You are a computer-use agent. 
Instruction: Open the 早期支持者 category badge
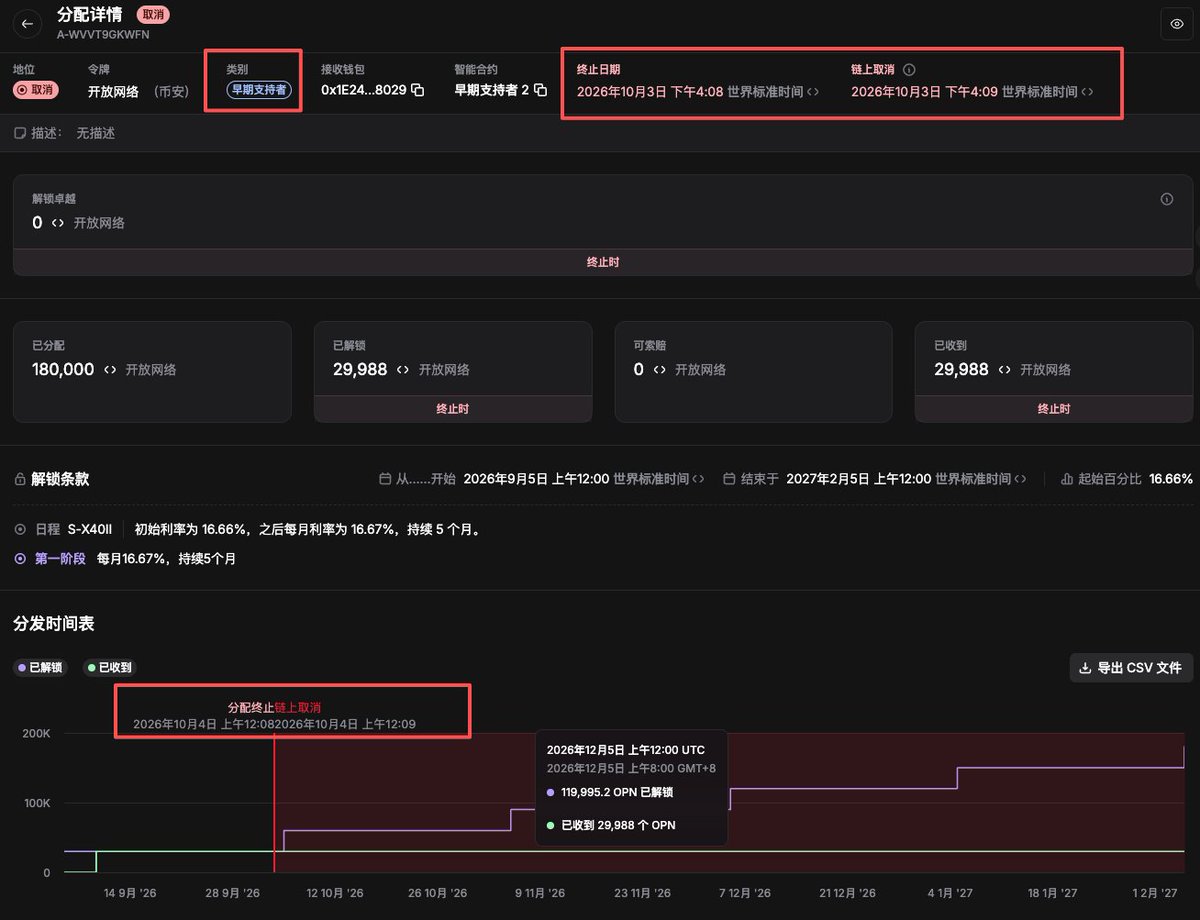(x=259, y=90)
